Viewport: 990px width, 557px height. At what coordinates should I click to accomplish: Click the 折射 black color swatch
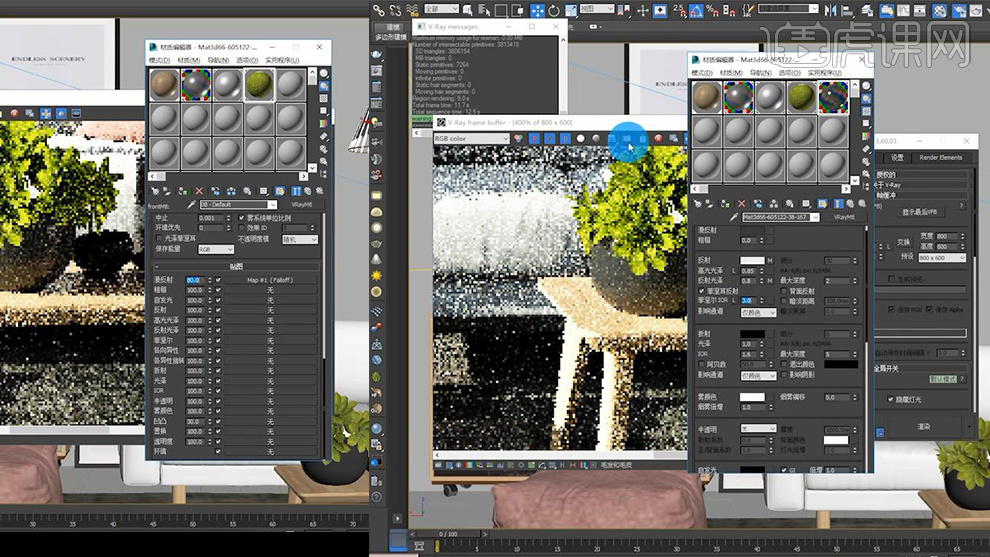click(x=752, y=333)
